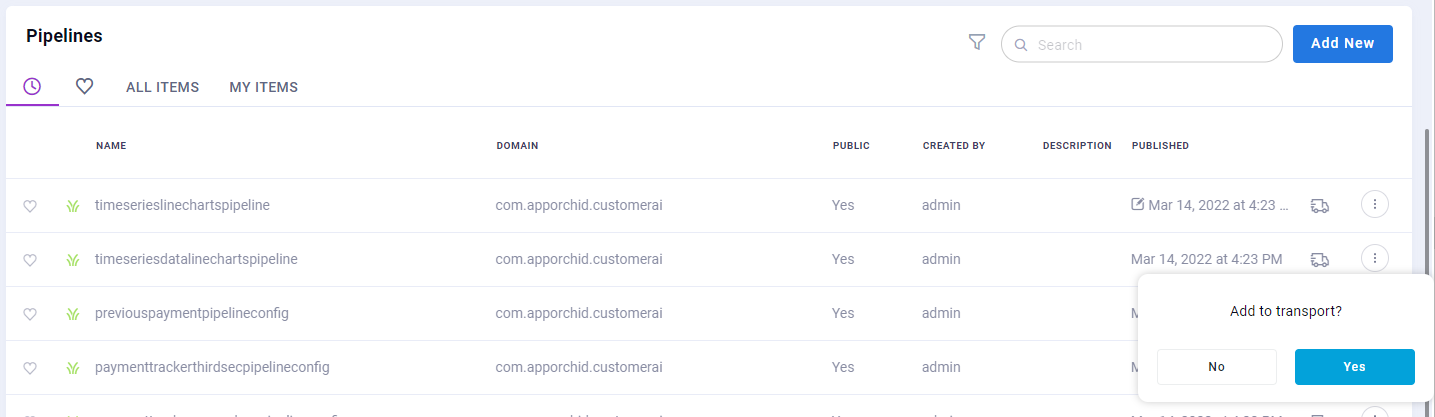Open the filter icon beside the search box
This screenshot has width=1435, height=417.
(x=977, y=43)
